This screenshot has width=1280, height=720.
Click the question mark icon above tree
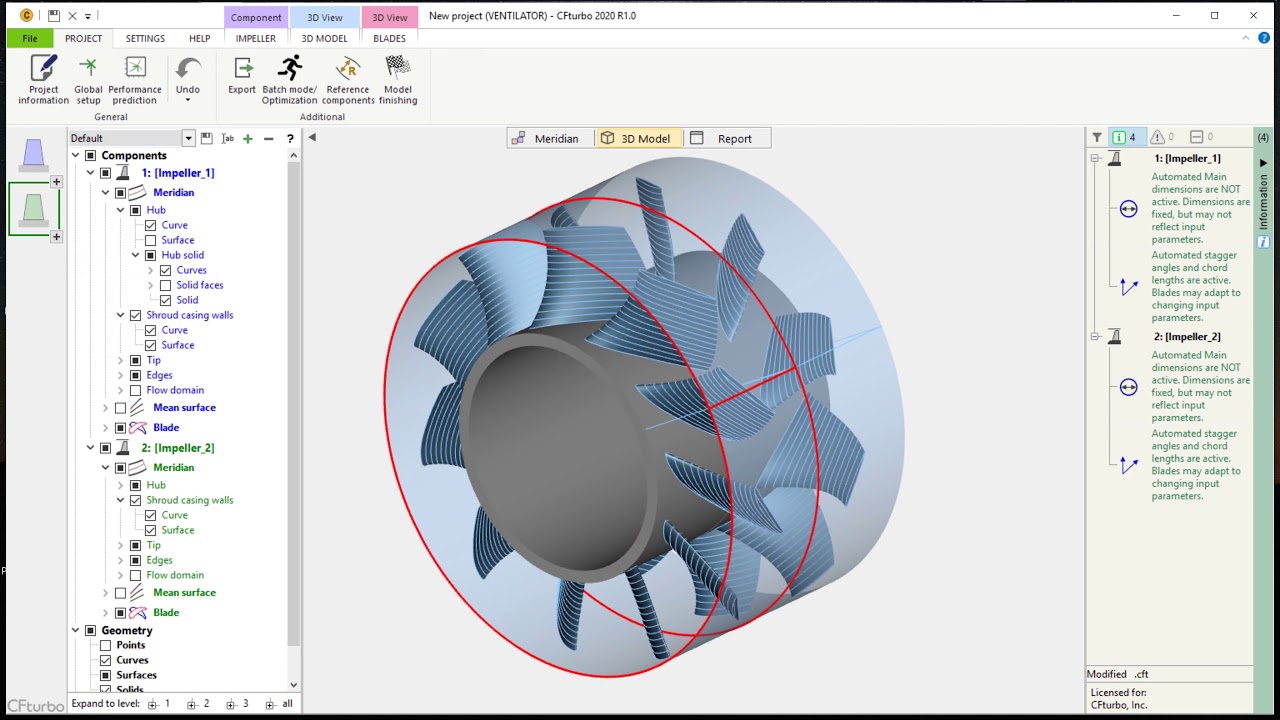tap(290, 138)
